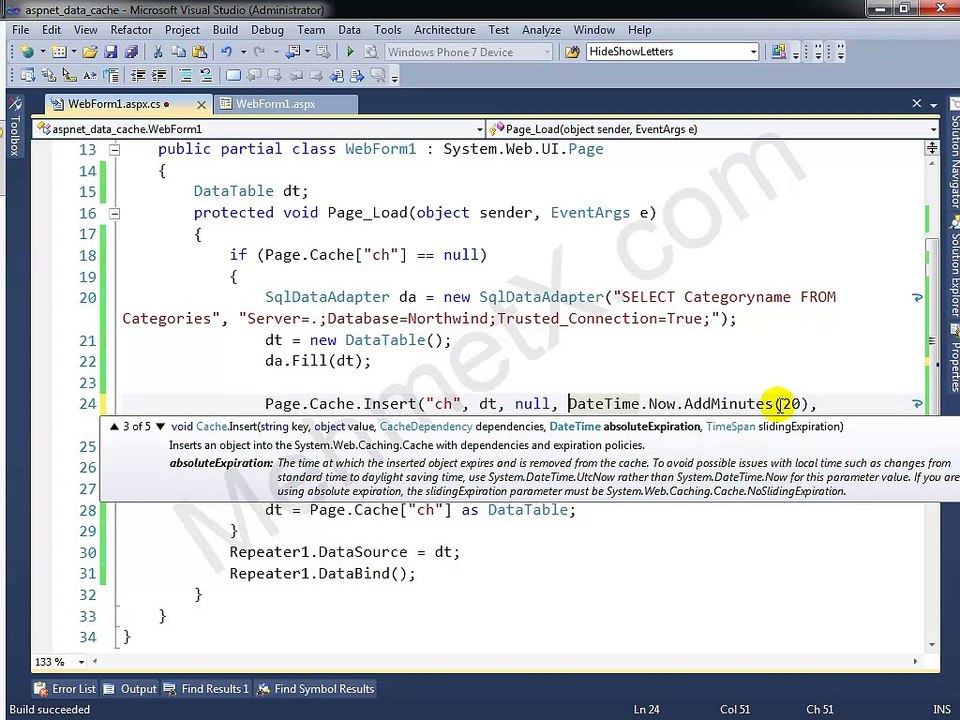Click the Copy toolbar icon
Image resolution: width=960 pixels, height=720 pixels.
[x=178, y=52]
